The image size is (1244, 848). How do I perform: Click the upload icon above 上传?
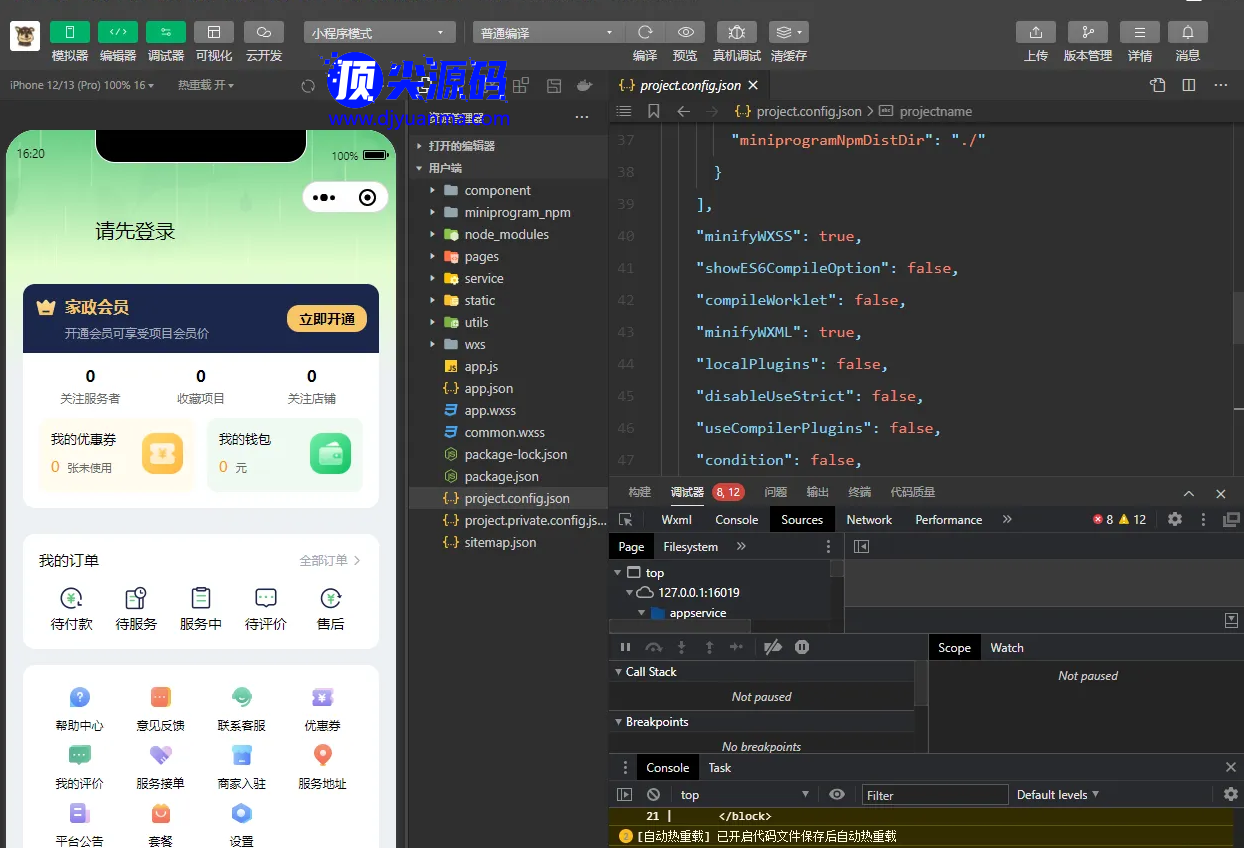(x=1036, y=32)
